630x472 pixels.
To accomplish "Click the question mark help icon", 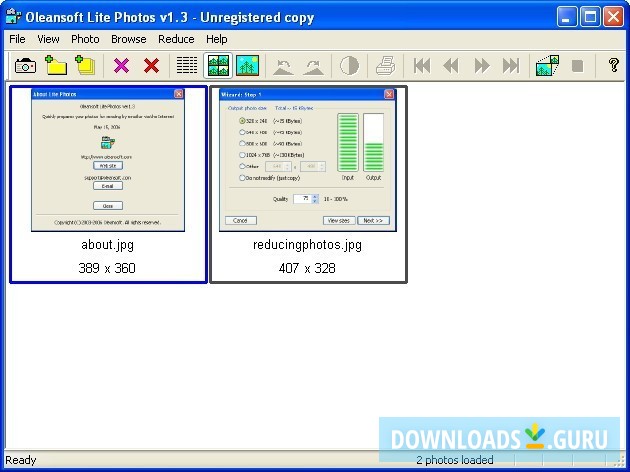I will 614,65.
